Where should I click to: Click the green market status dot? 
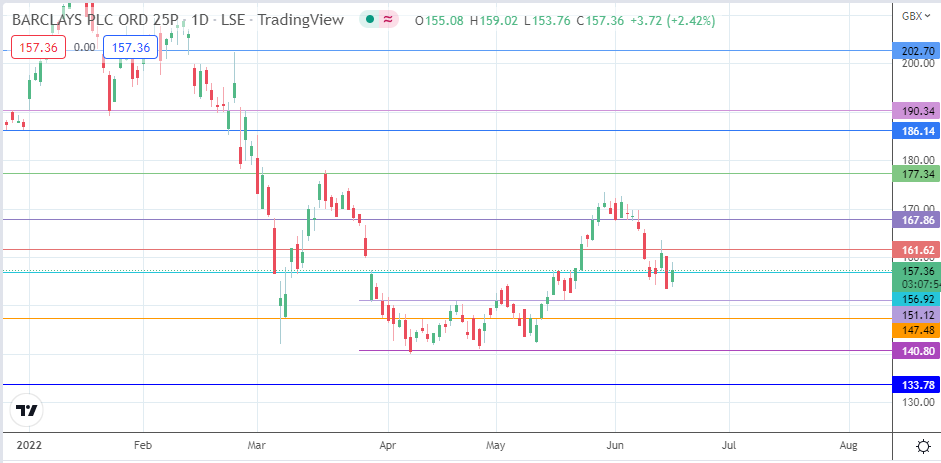click(370, 19)
